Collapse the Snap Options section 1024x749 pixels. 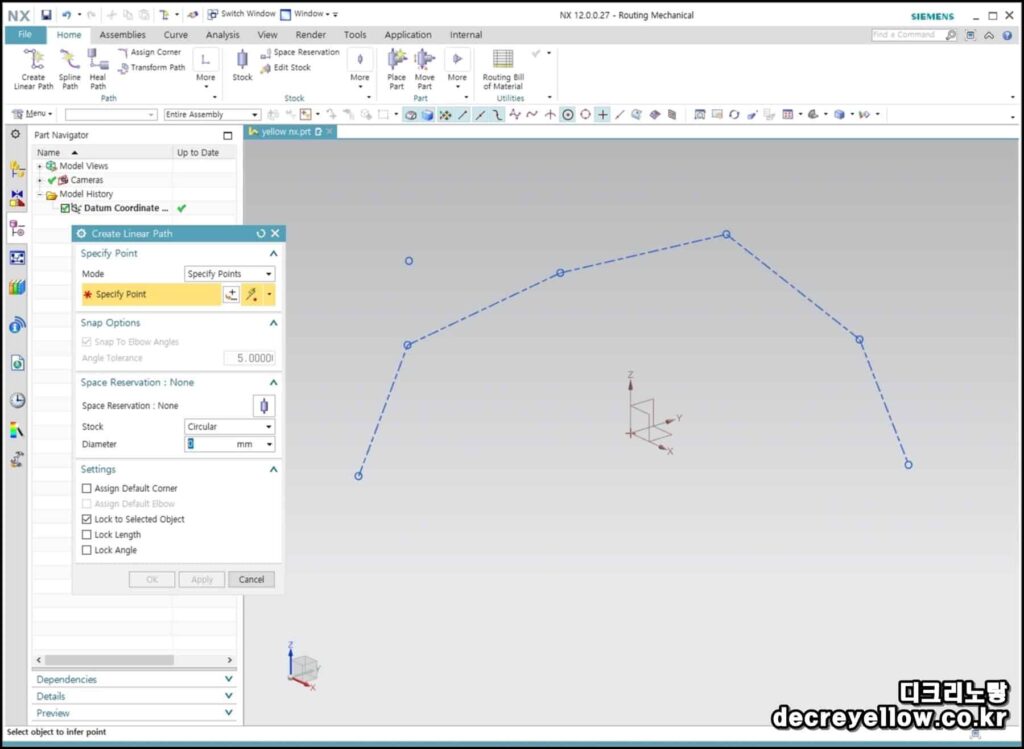point(274,323)
